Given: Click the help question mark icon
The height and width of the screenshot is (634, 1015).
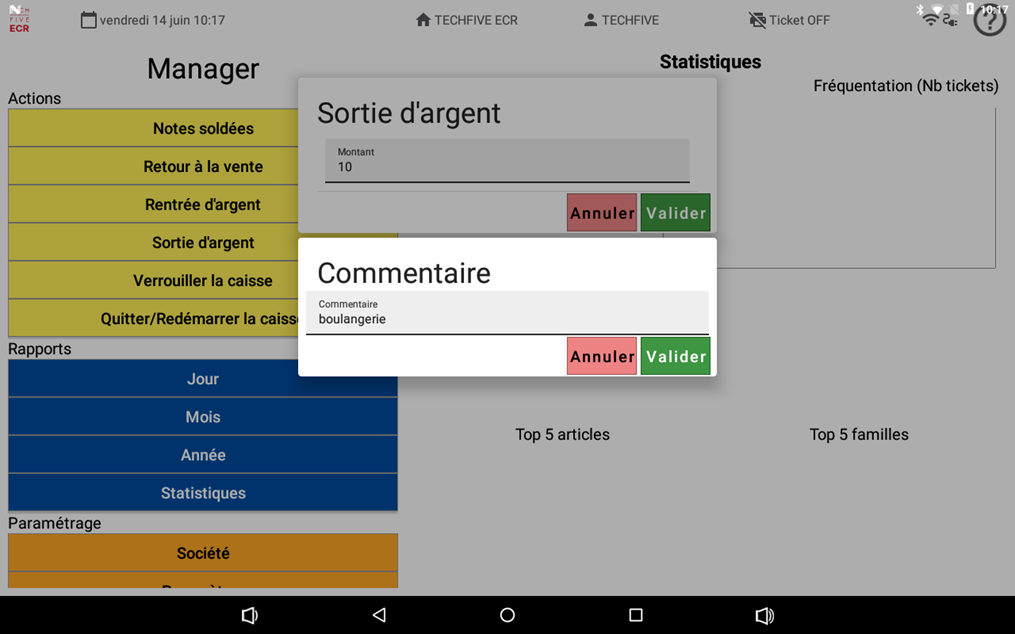Looking at the screenshot, I should click(989, 21).
